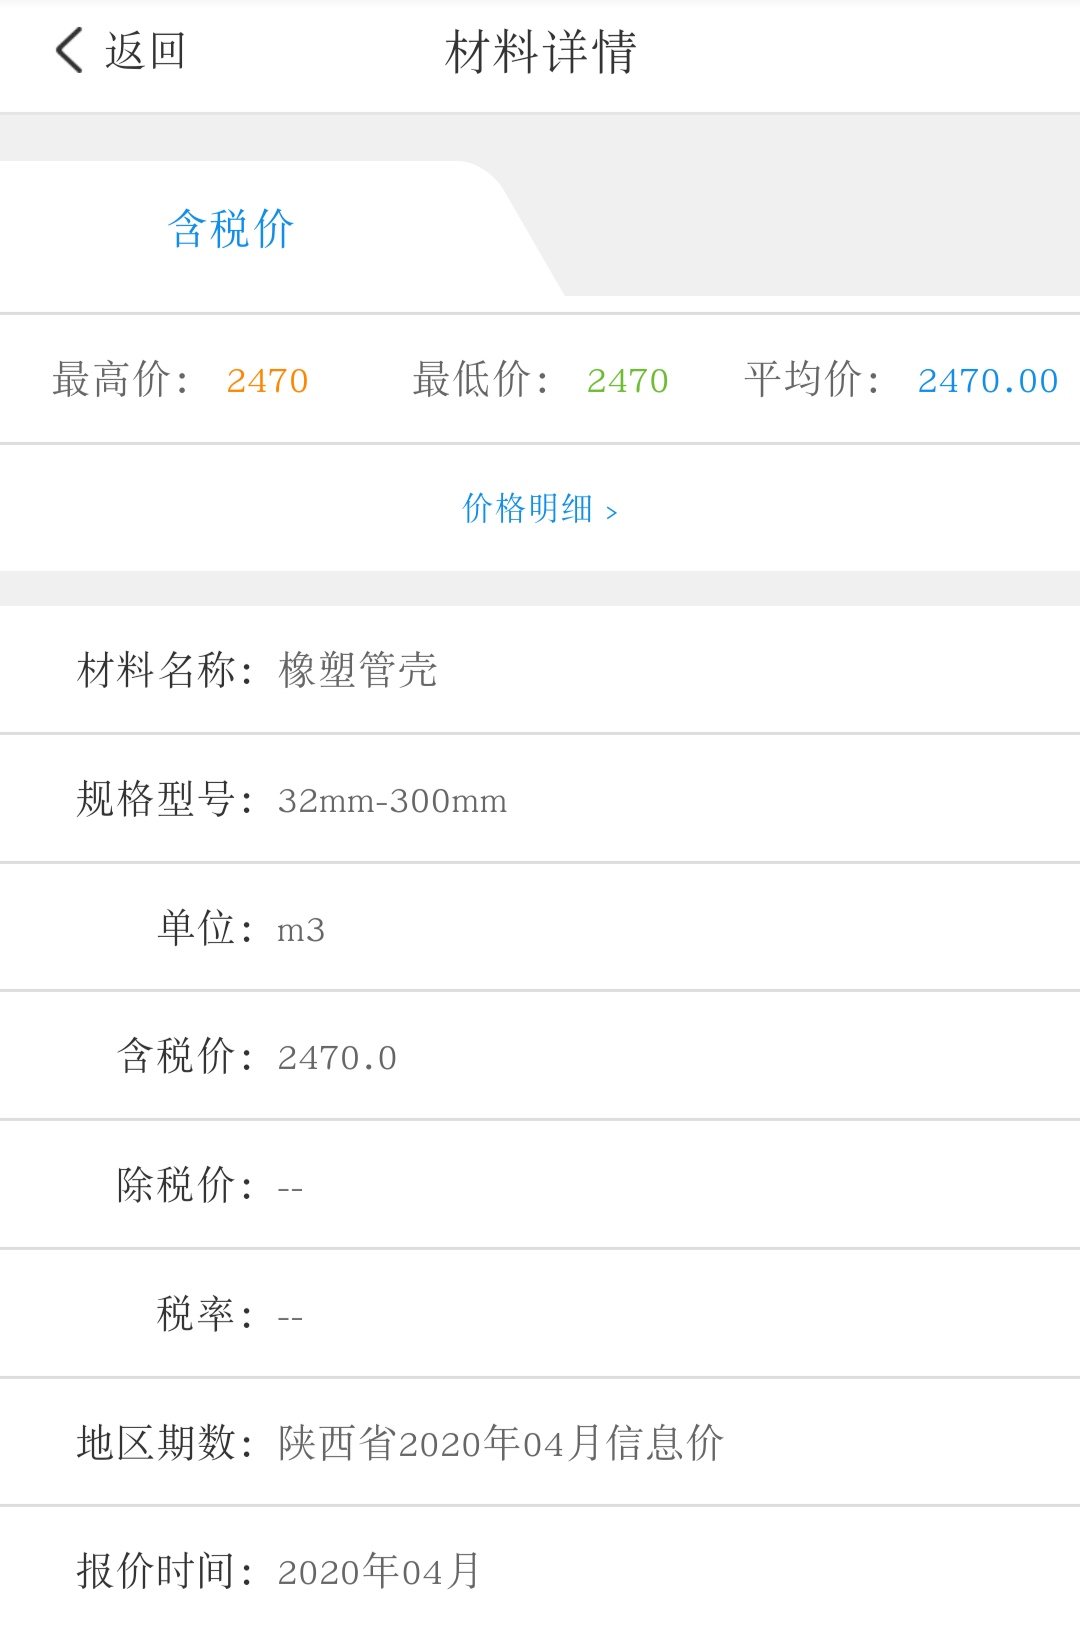Screen dimensions: 1080x1626
Task: Expand price details via the chevron arrow
Action: pyautogui.click(x=612, y=512)
